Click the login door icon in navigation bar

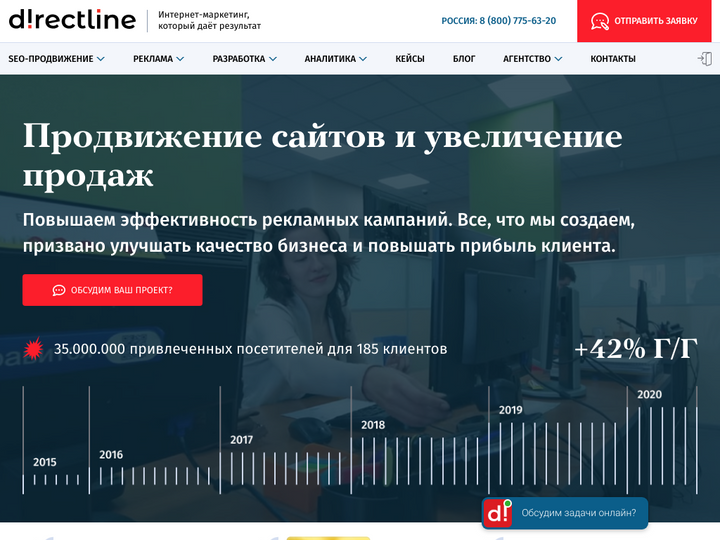pyautogui.click(x=705, y=59)
